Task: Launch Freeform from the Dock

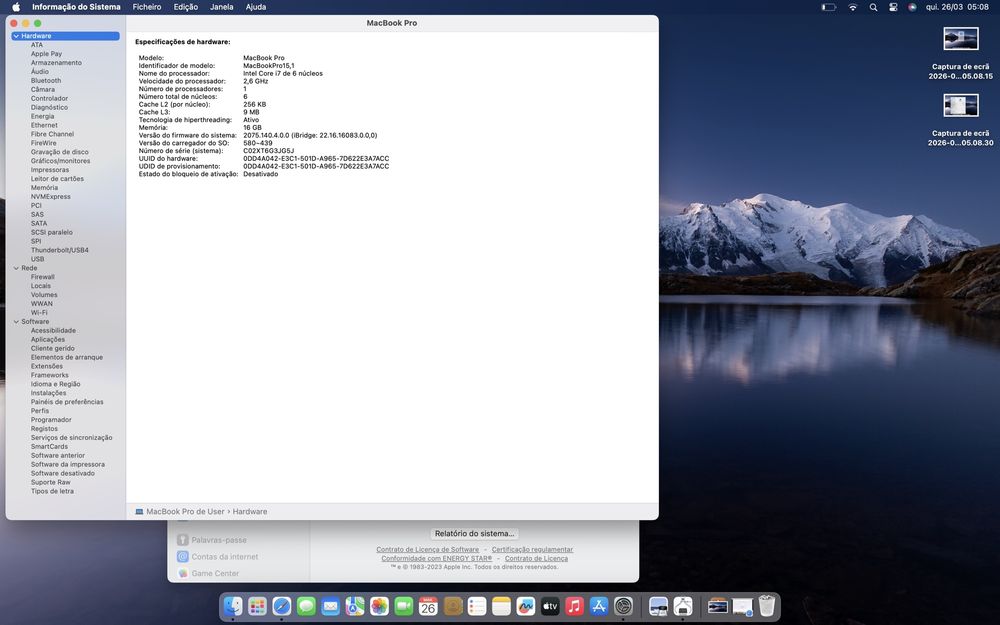Action: (x=526, y=606)
